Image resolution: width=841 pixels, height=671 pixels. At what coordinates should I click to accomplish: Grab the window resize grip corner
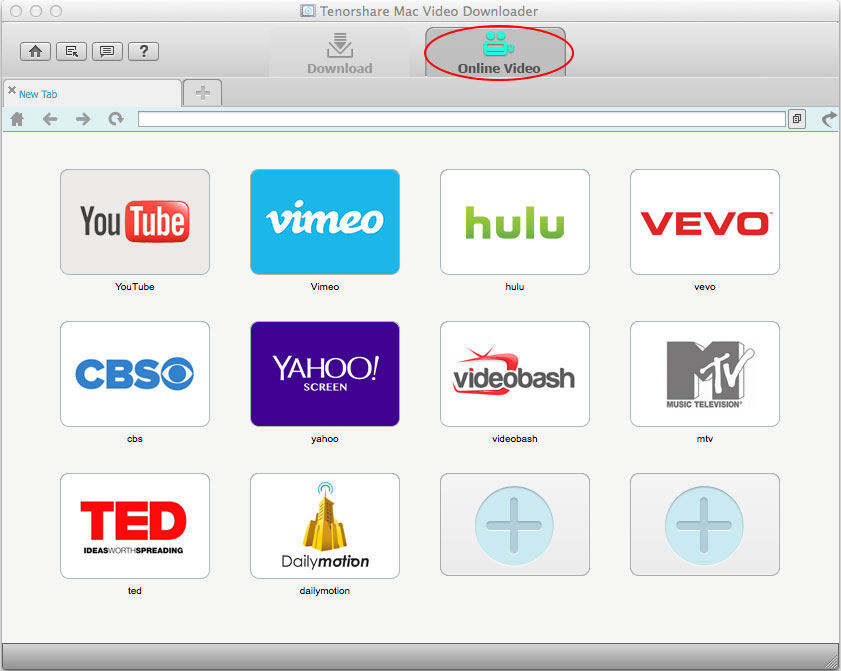[x=833, y=661]
